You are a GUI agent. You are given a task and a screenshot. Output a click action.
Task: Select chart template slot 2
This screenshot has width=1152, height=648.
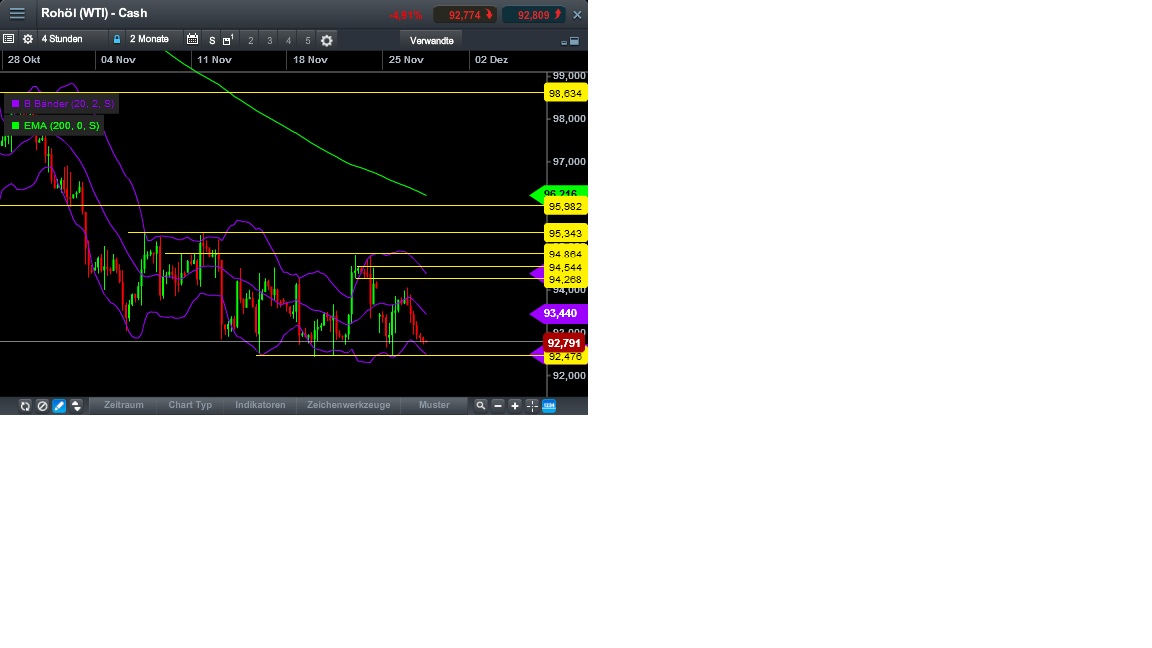pos(249,40)
